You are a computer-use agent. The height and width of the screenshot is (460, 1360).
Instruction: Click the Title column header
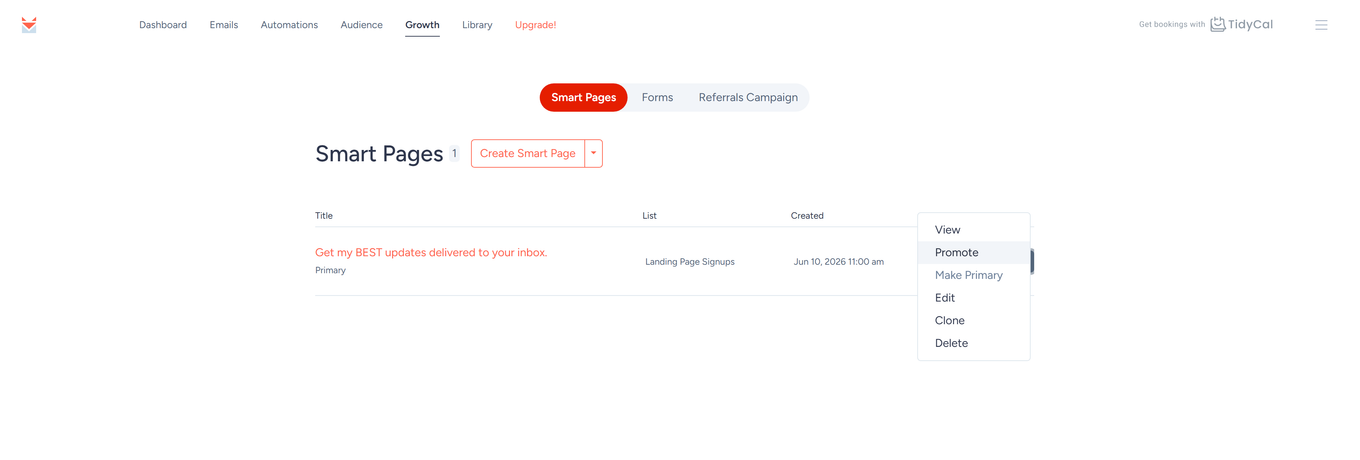tap(324, 216)
